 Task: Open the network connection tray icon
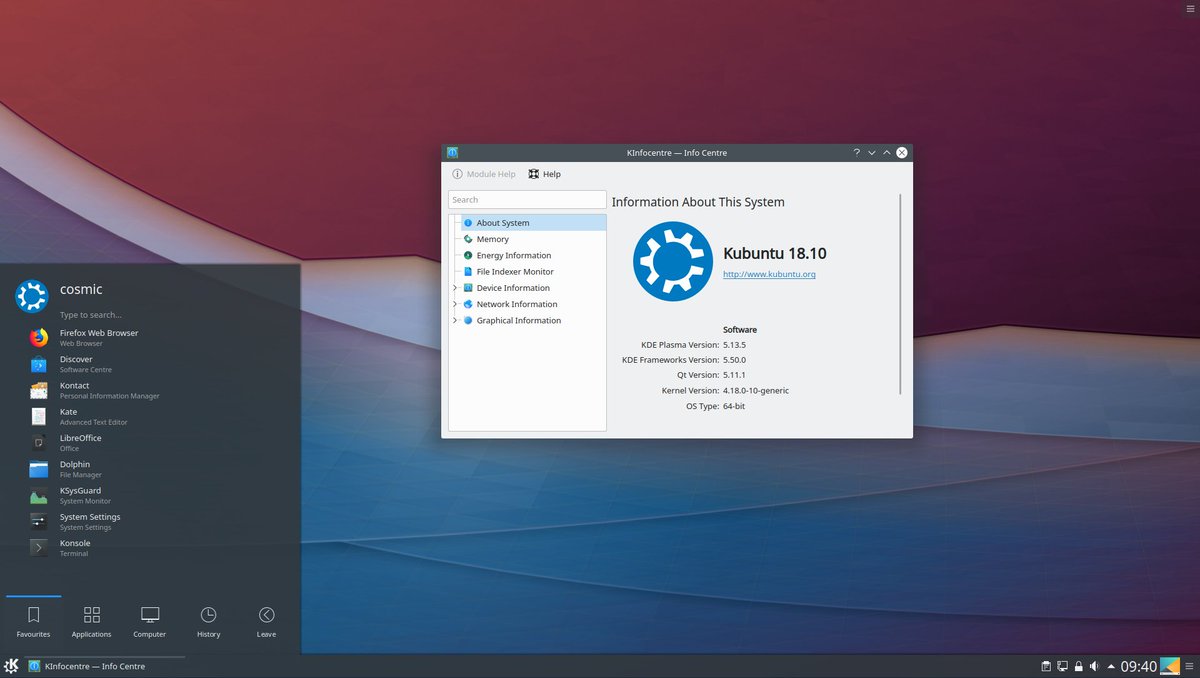[1062, 666]
